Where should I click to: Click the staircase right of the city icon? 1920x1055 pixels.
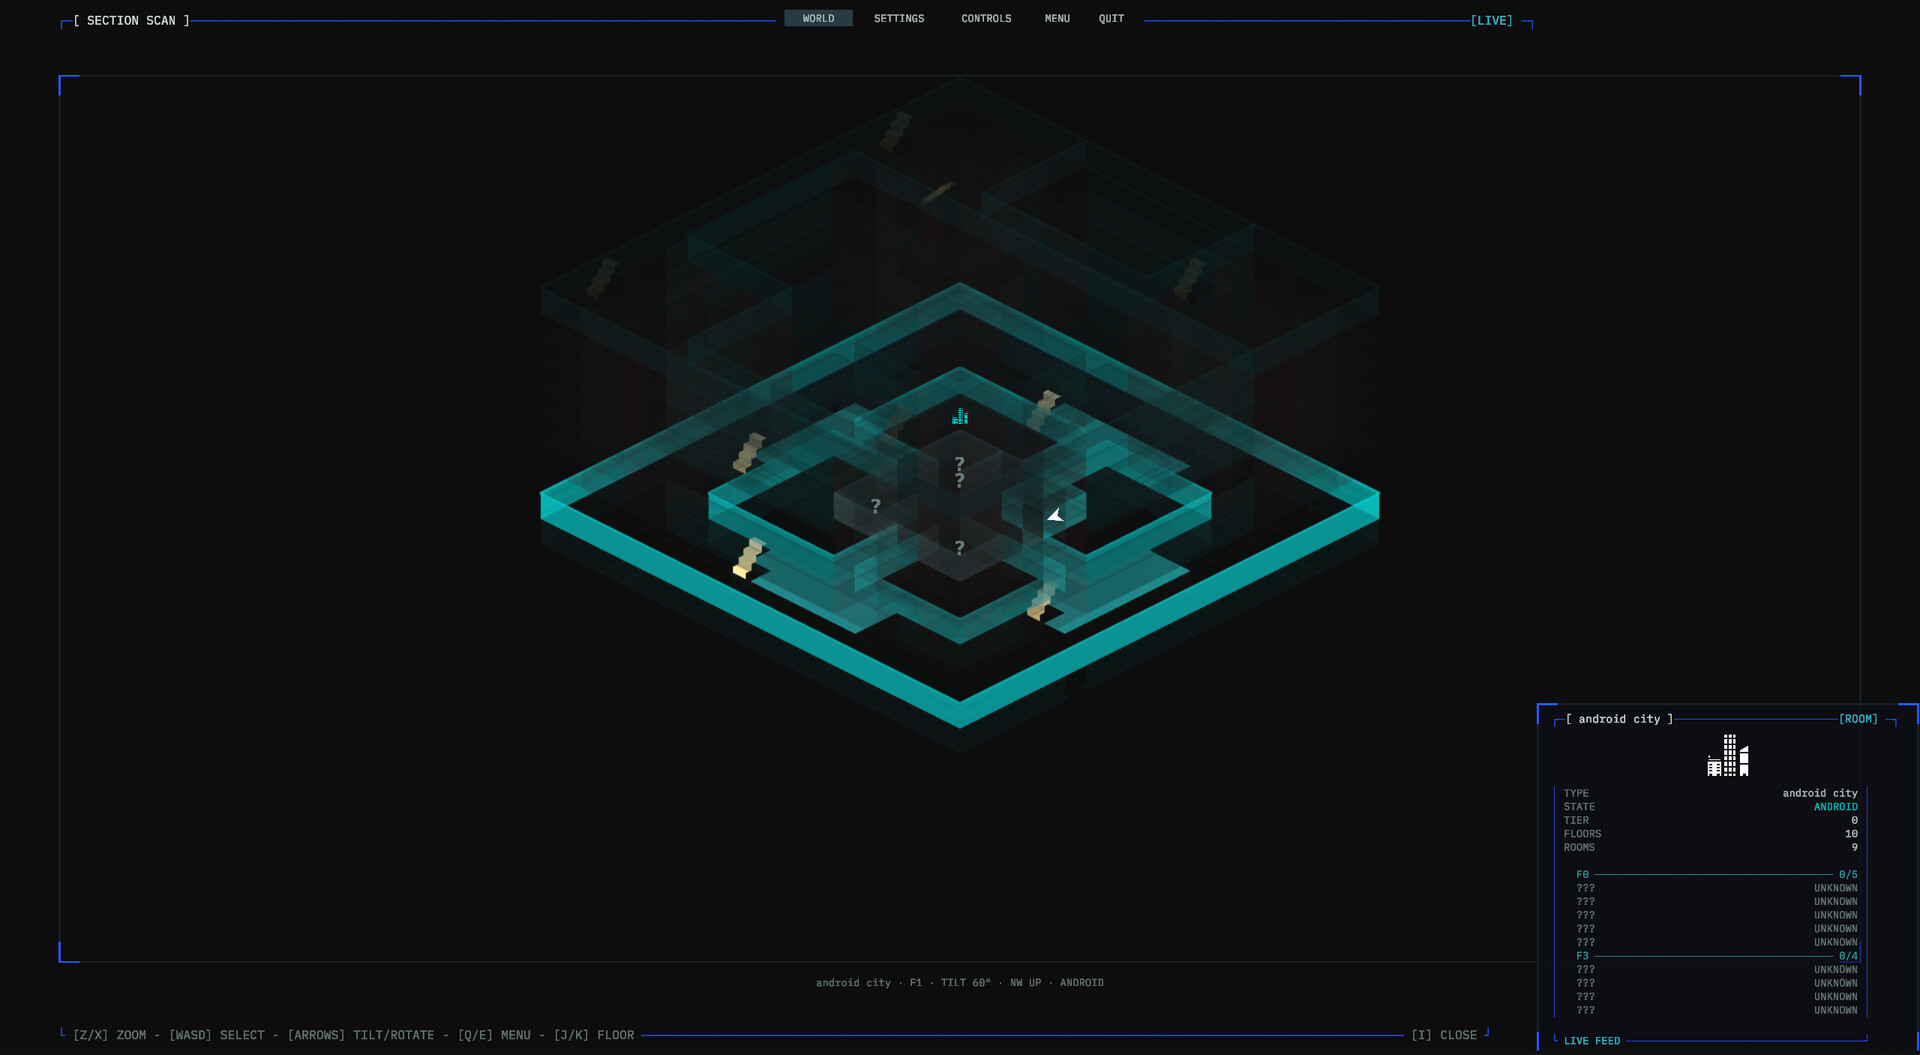point(1044,410)
